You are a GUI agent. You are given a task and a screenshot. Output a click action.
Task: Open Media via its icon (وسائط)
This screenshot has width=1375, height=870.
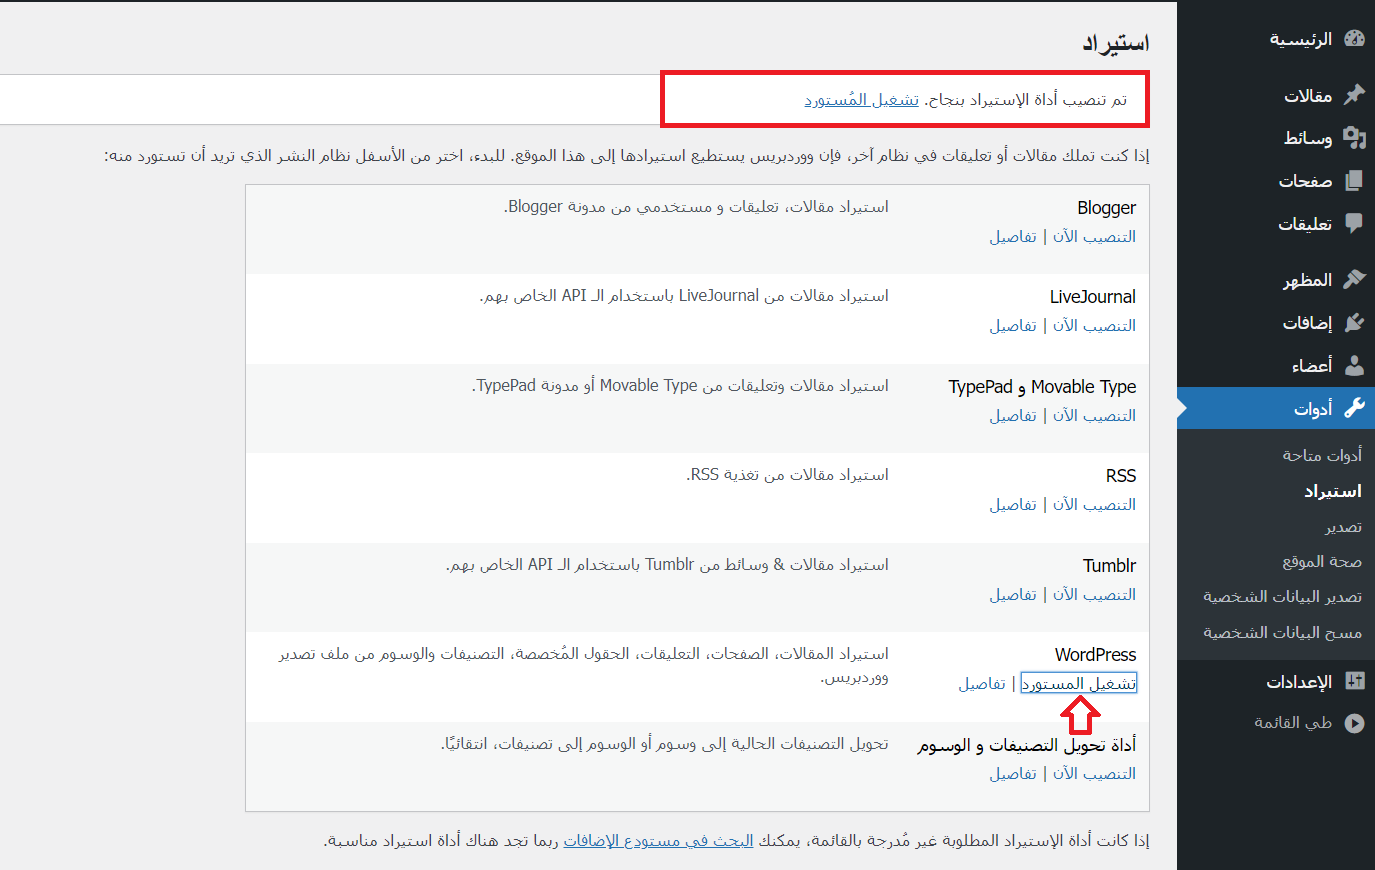[1354, 138]
